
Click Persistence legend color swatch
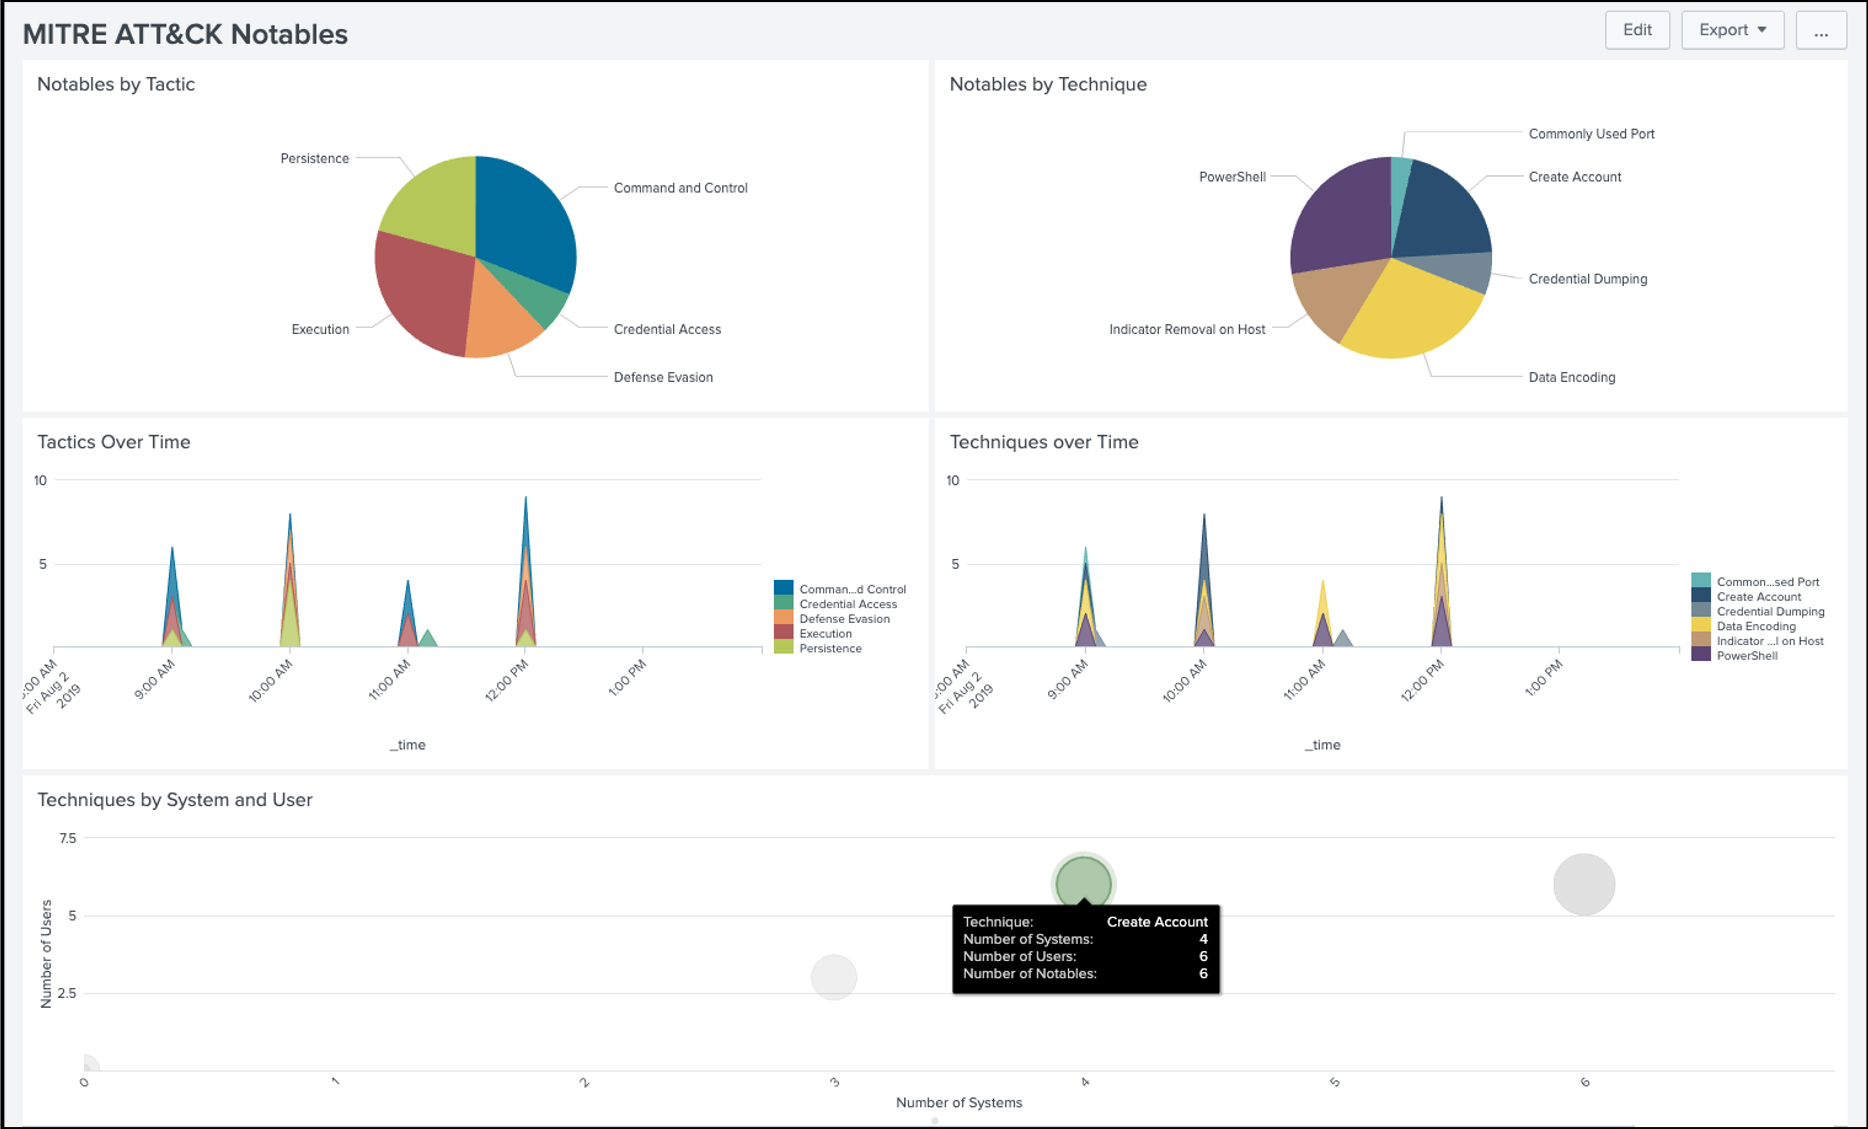point(784,648)
